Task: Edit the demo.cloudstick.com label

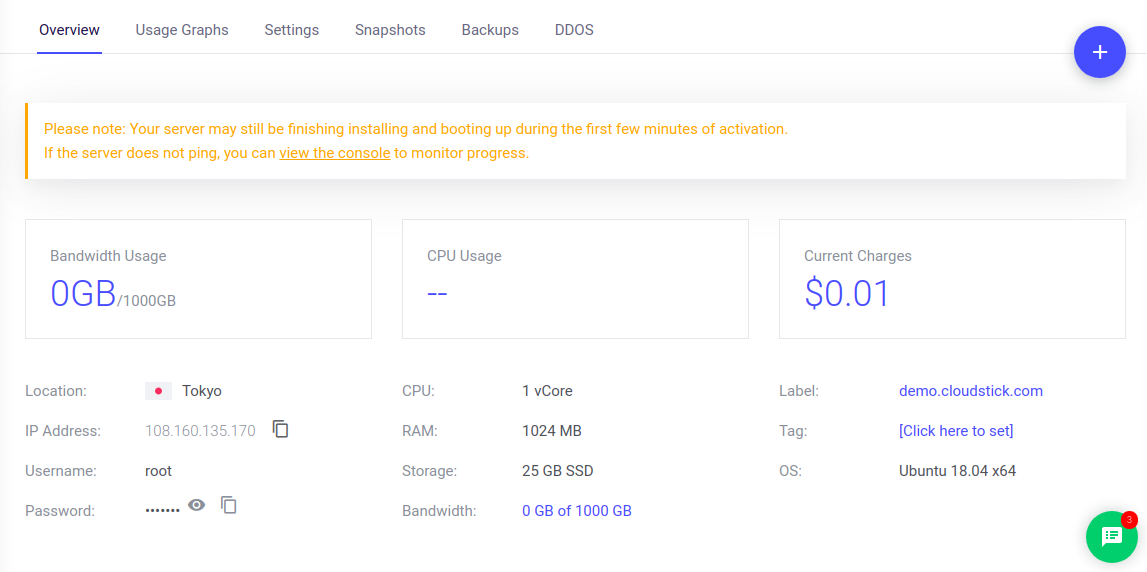Action: pos(970,391)
